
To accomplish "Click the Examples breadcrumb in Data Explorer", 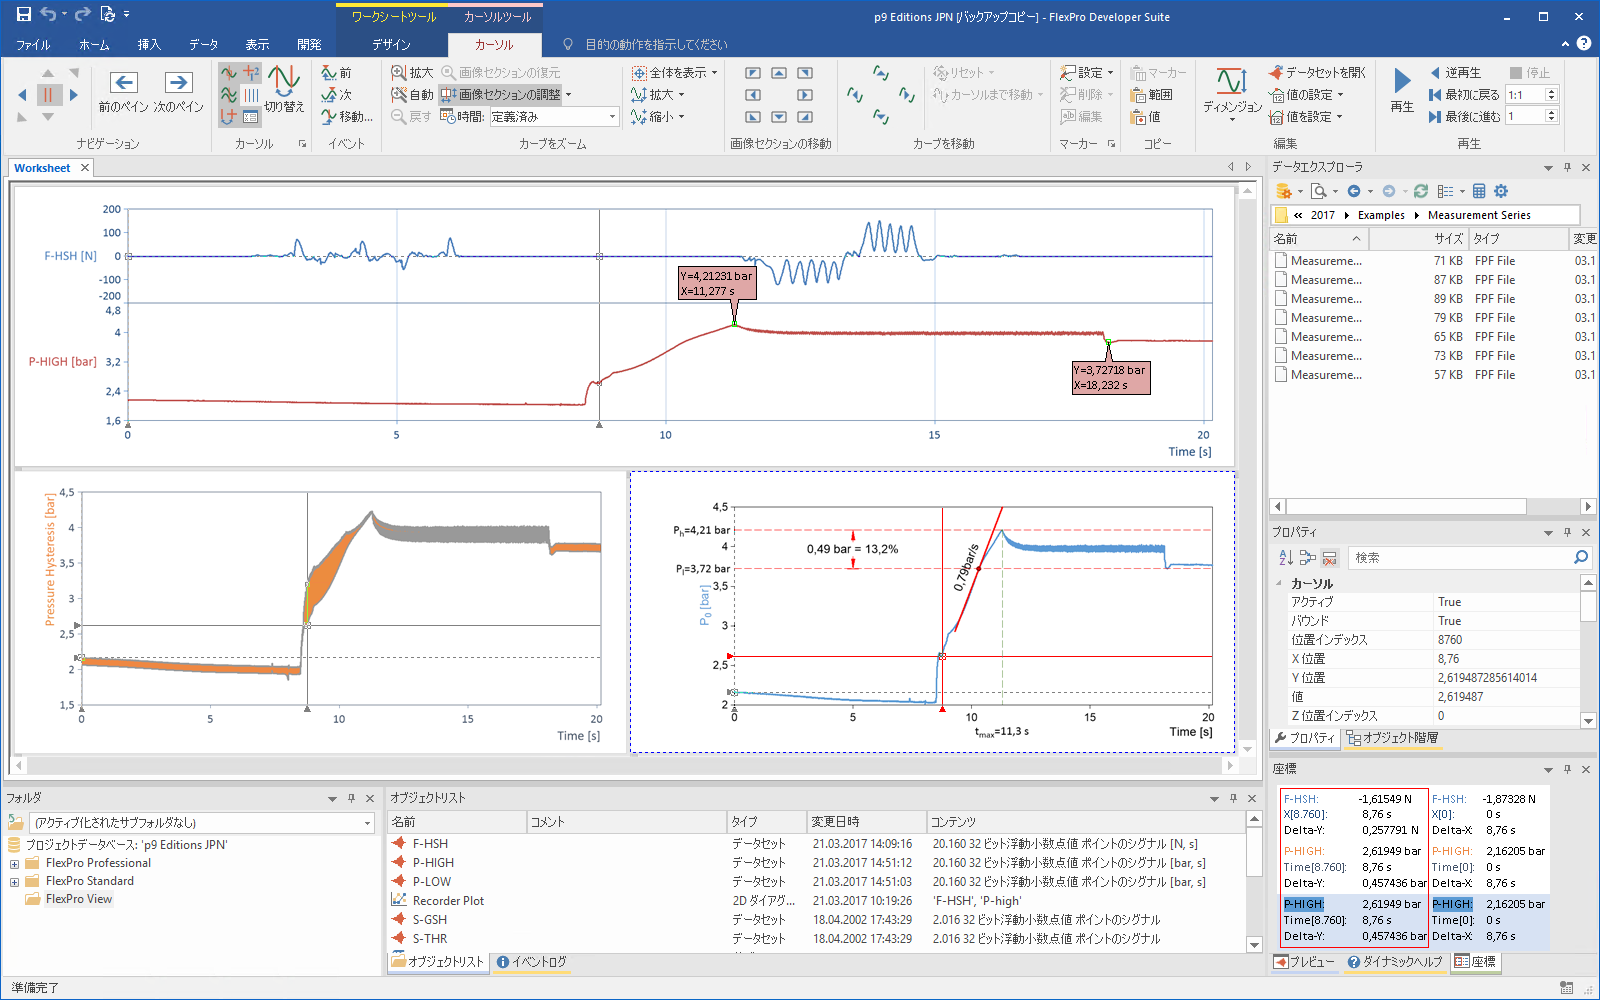I will (x=1381, y=215).
